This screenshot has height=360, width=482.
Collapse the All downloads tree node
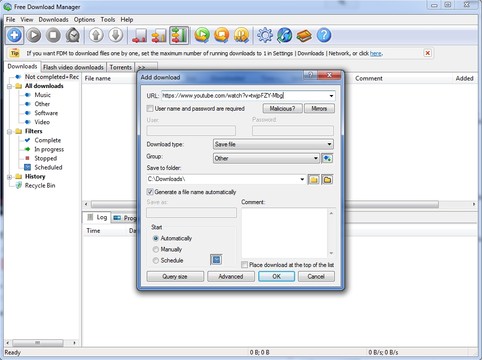tap(10, 86)
